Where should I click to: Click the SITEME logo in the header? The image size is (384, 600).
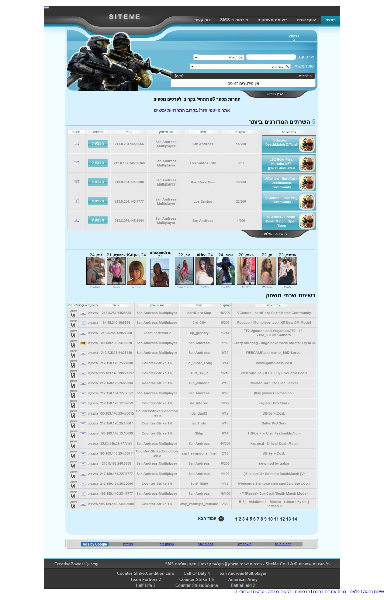(124, 17)
